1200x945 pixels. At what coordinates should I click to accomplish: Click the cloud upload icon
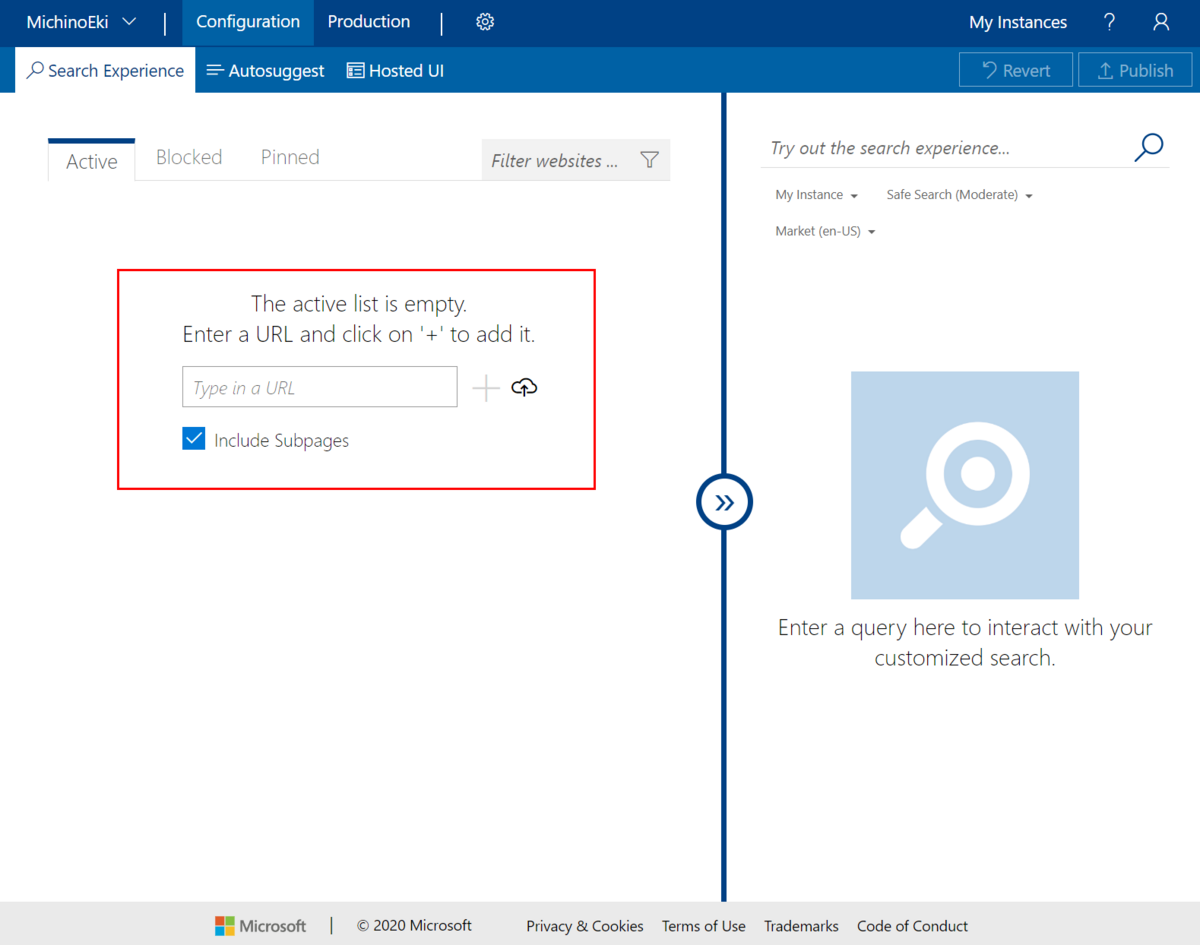[x=524, y=387]
